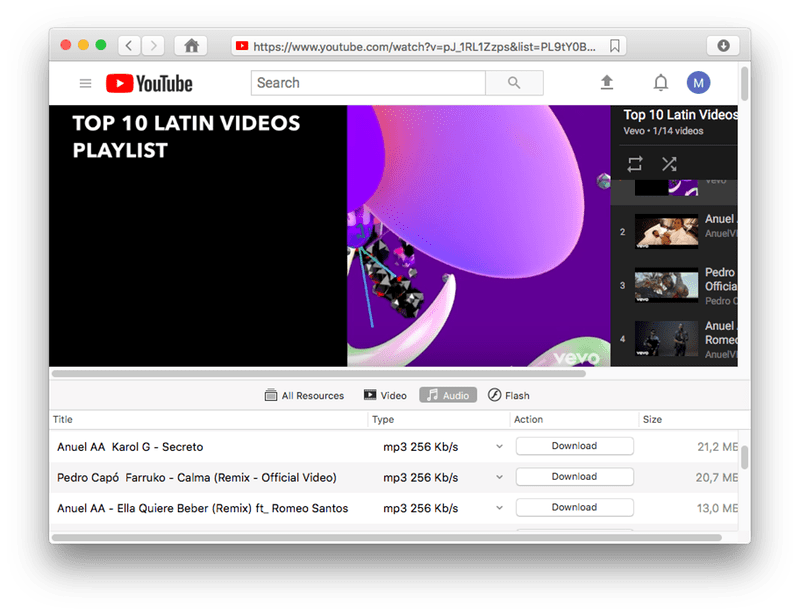Click mp3 256 Kb/s in Calma row

[420, 478]
